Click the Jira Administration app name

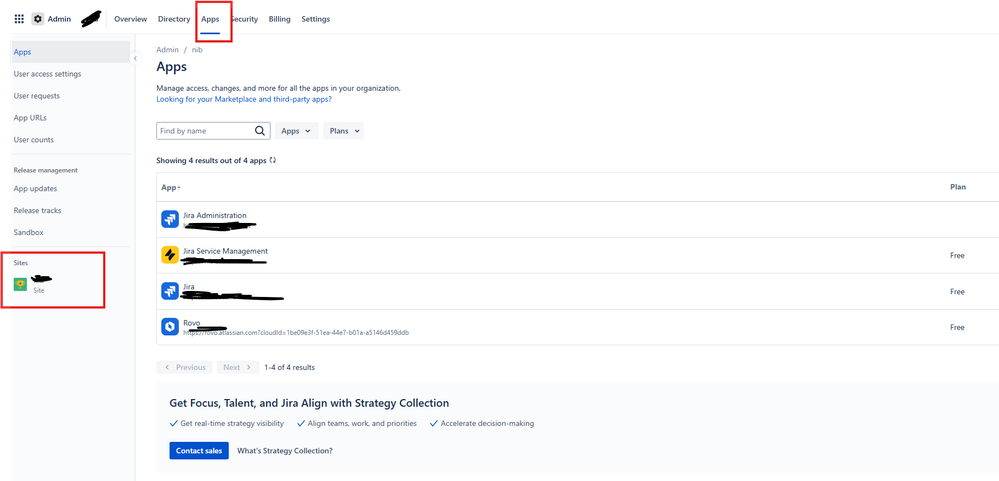215,215
